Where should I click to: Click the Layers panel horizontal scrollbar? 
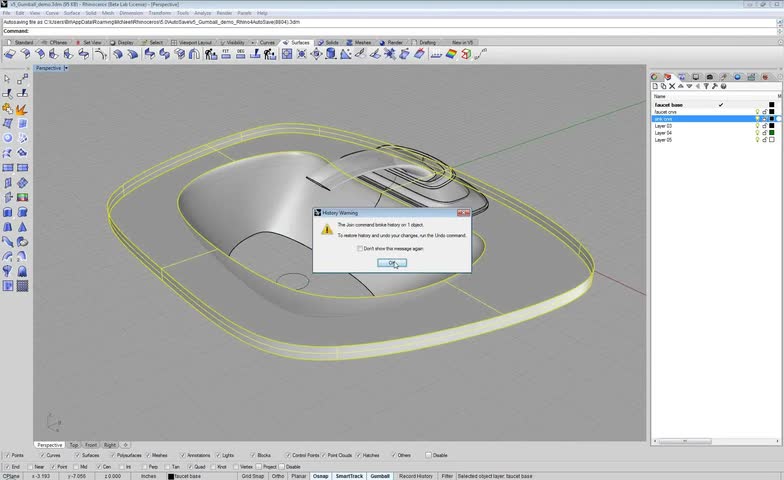tap(685, 442)
